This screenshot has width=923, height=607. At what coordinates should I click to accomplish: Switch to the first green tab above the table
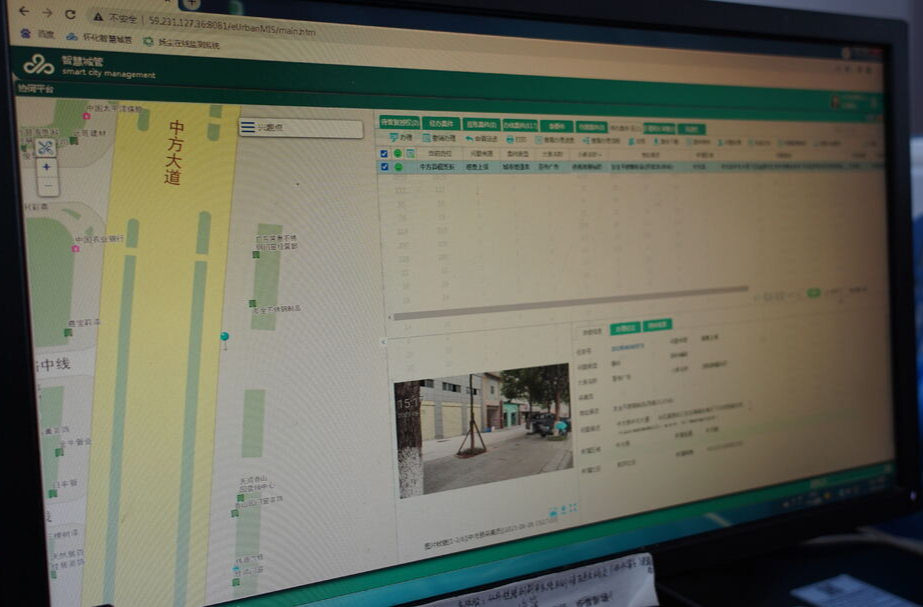point(400,122)
